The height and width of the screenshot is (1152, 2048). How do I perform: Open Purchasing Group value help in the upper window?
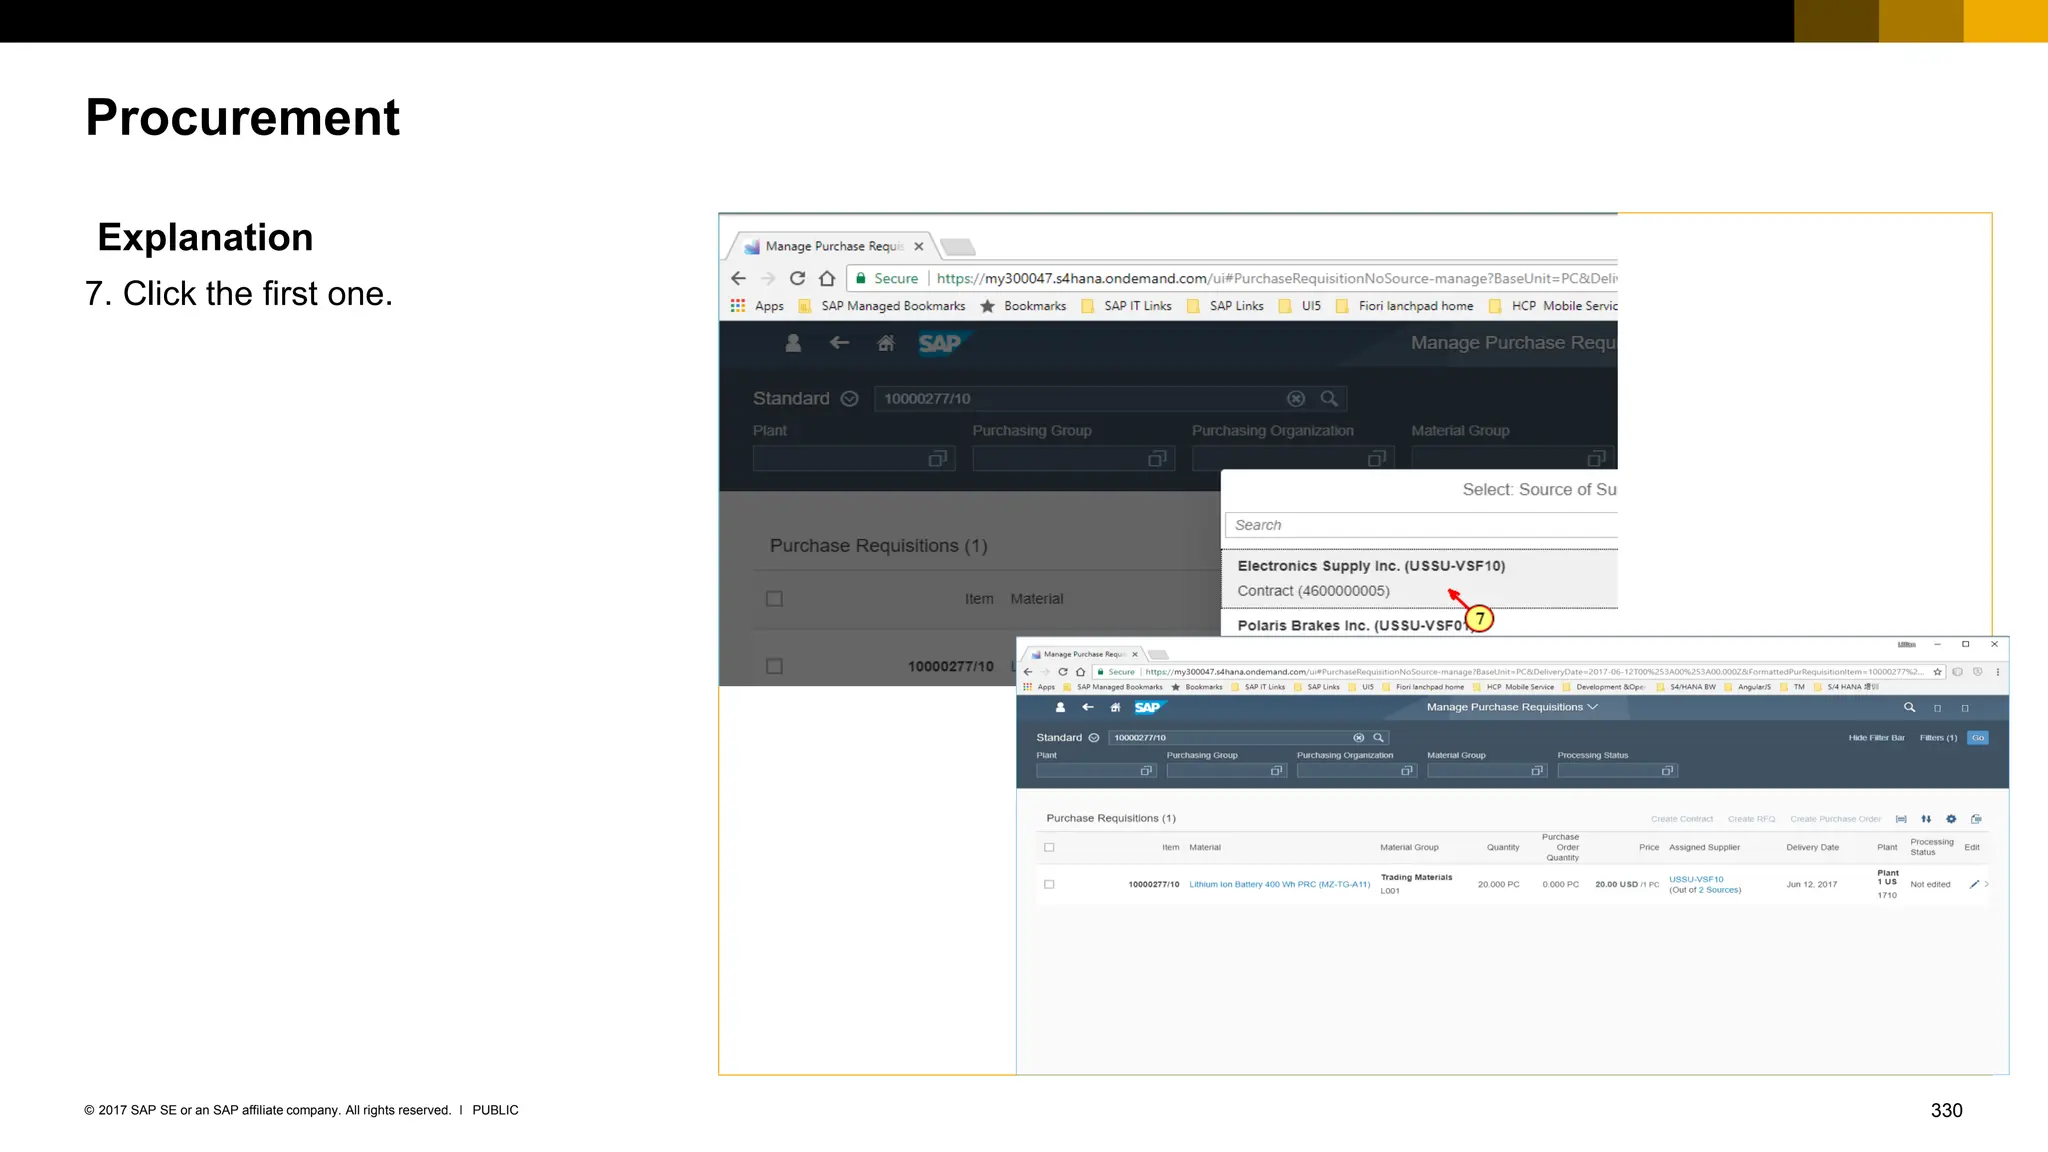coord(1157,458)
